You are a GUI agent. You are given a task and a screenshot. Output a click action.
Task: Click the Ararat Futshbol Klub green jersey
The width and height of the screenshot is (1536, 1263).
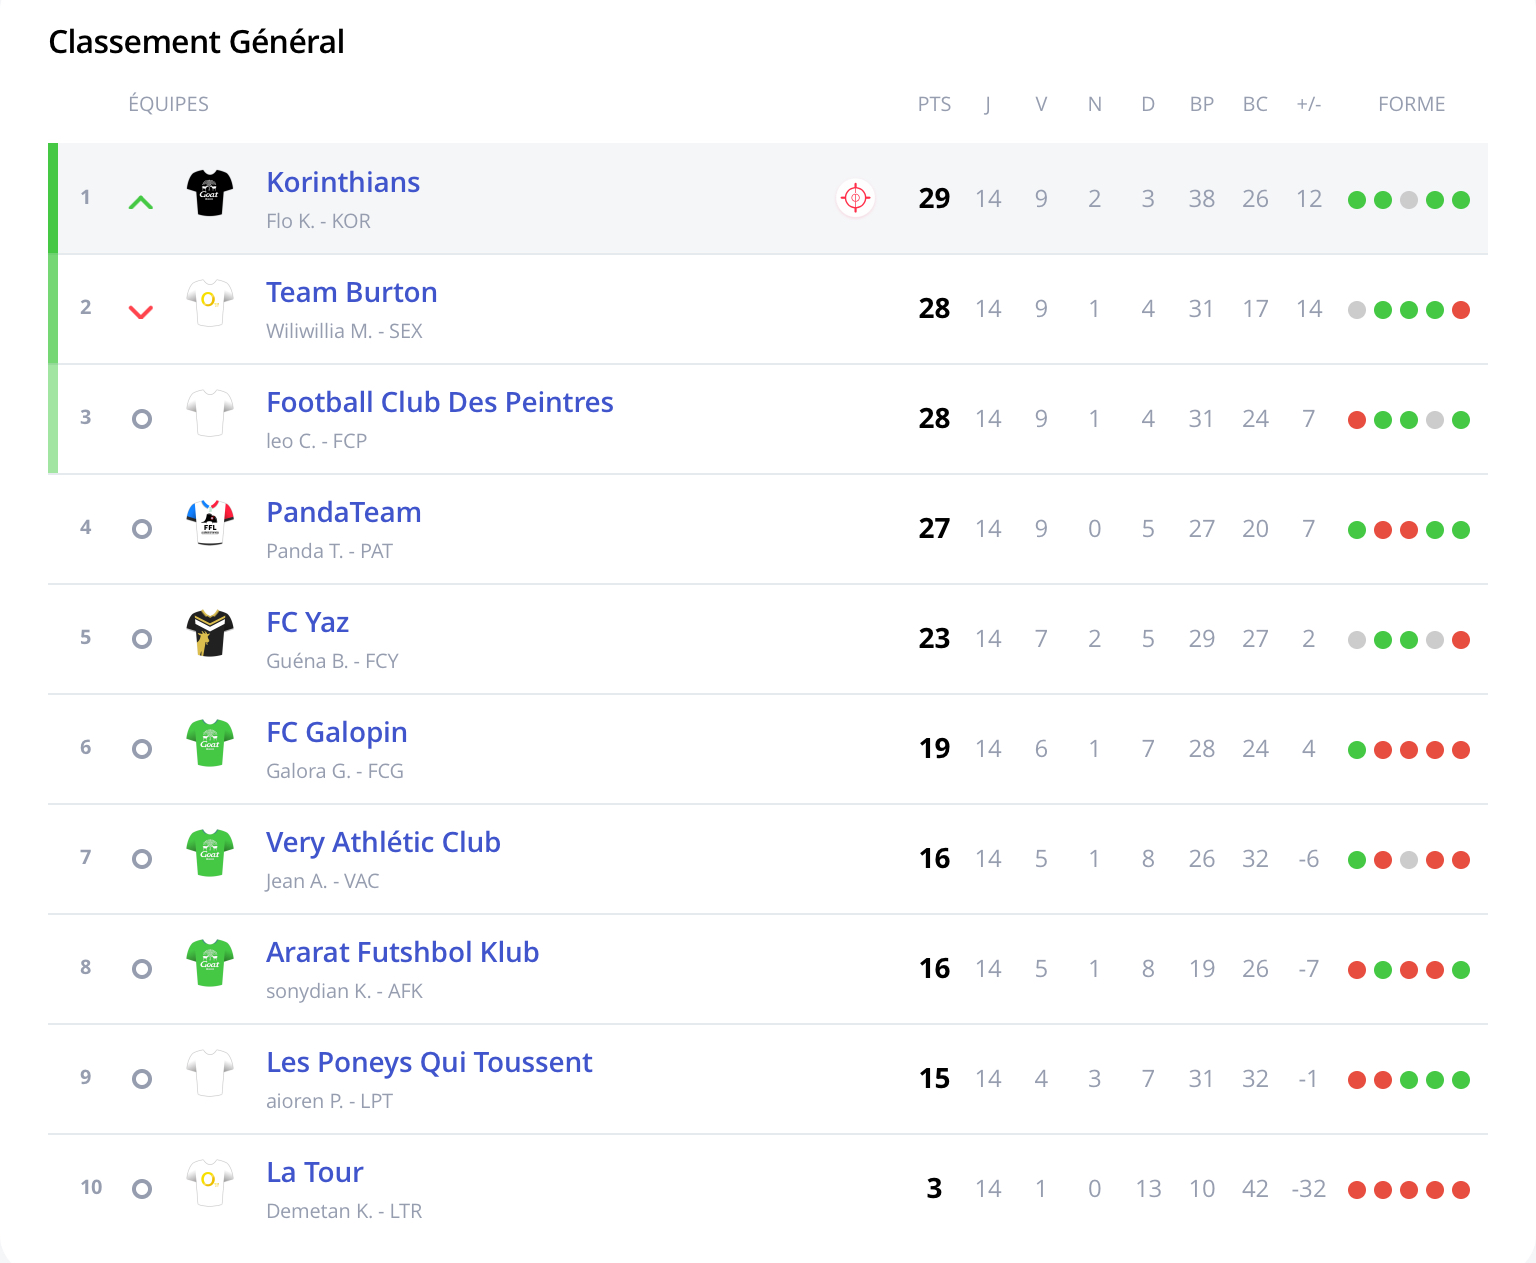tap(210, 963)
